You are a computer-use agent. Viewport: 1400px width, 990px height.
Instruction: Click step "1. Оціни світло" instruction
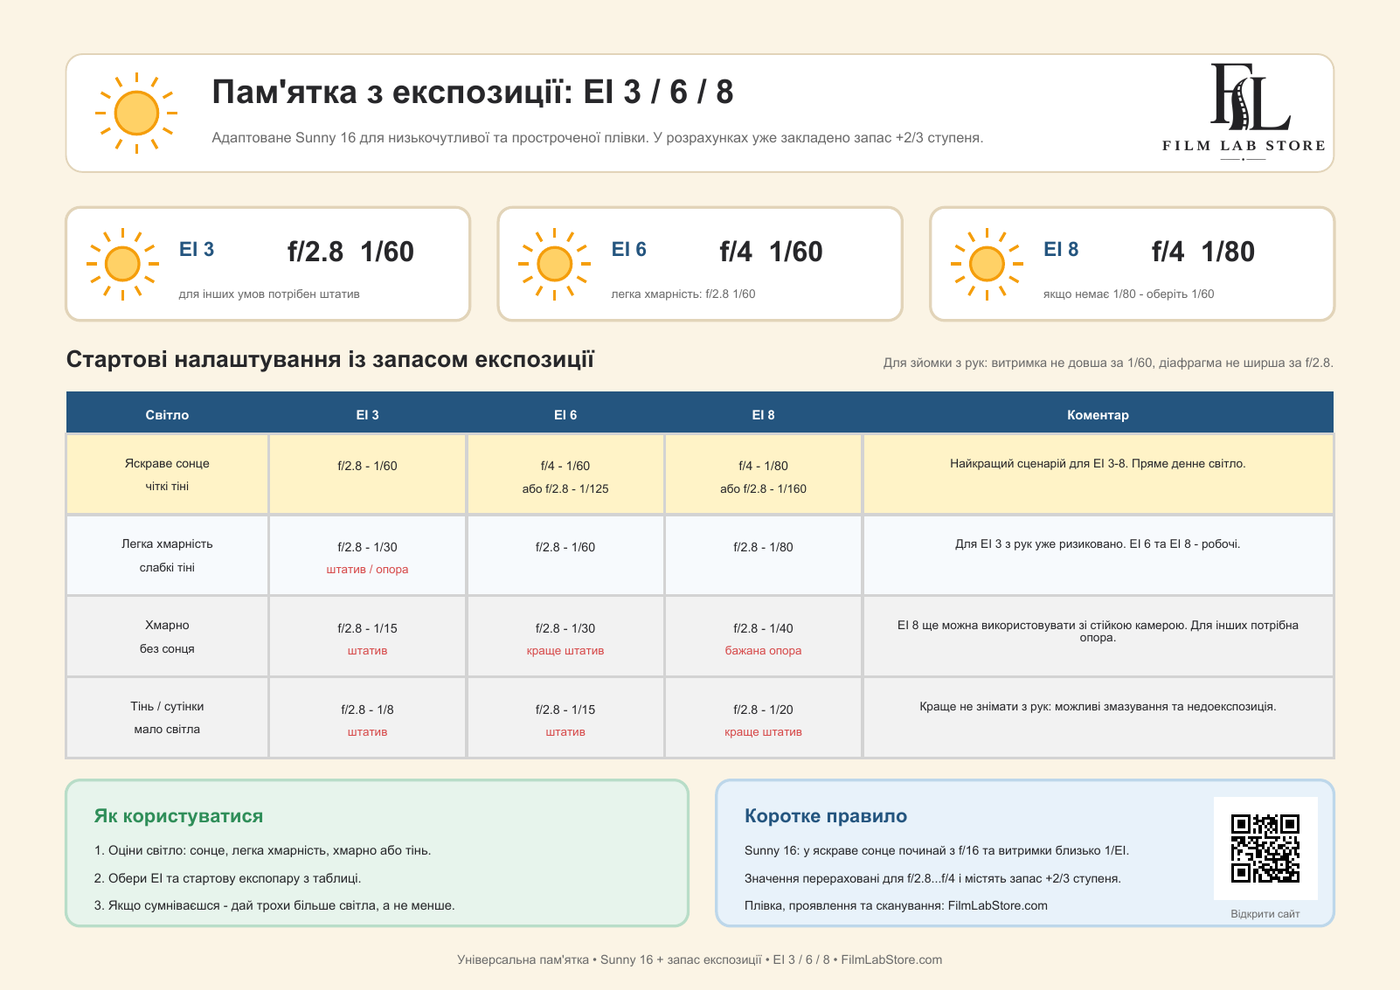[x=263, y=851]
